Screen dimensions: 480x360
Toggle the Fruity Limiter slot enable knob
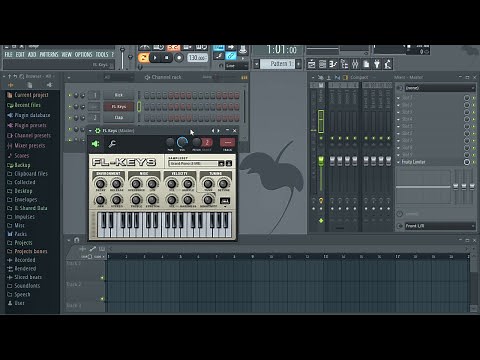[467, 162]
